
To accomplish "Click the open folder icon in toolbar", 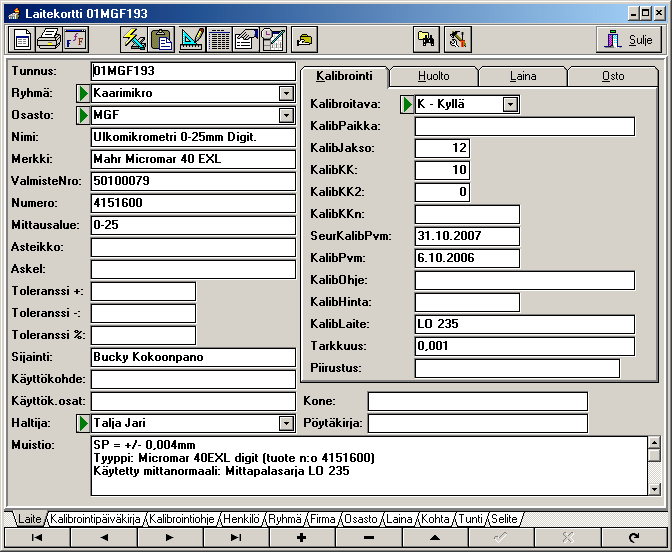I will click(x=304, y=39).
